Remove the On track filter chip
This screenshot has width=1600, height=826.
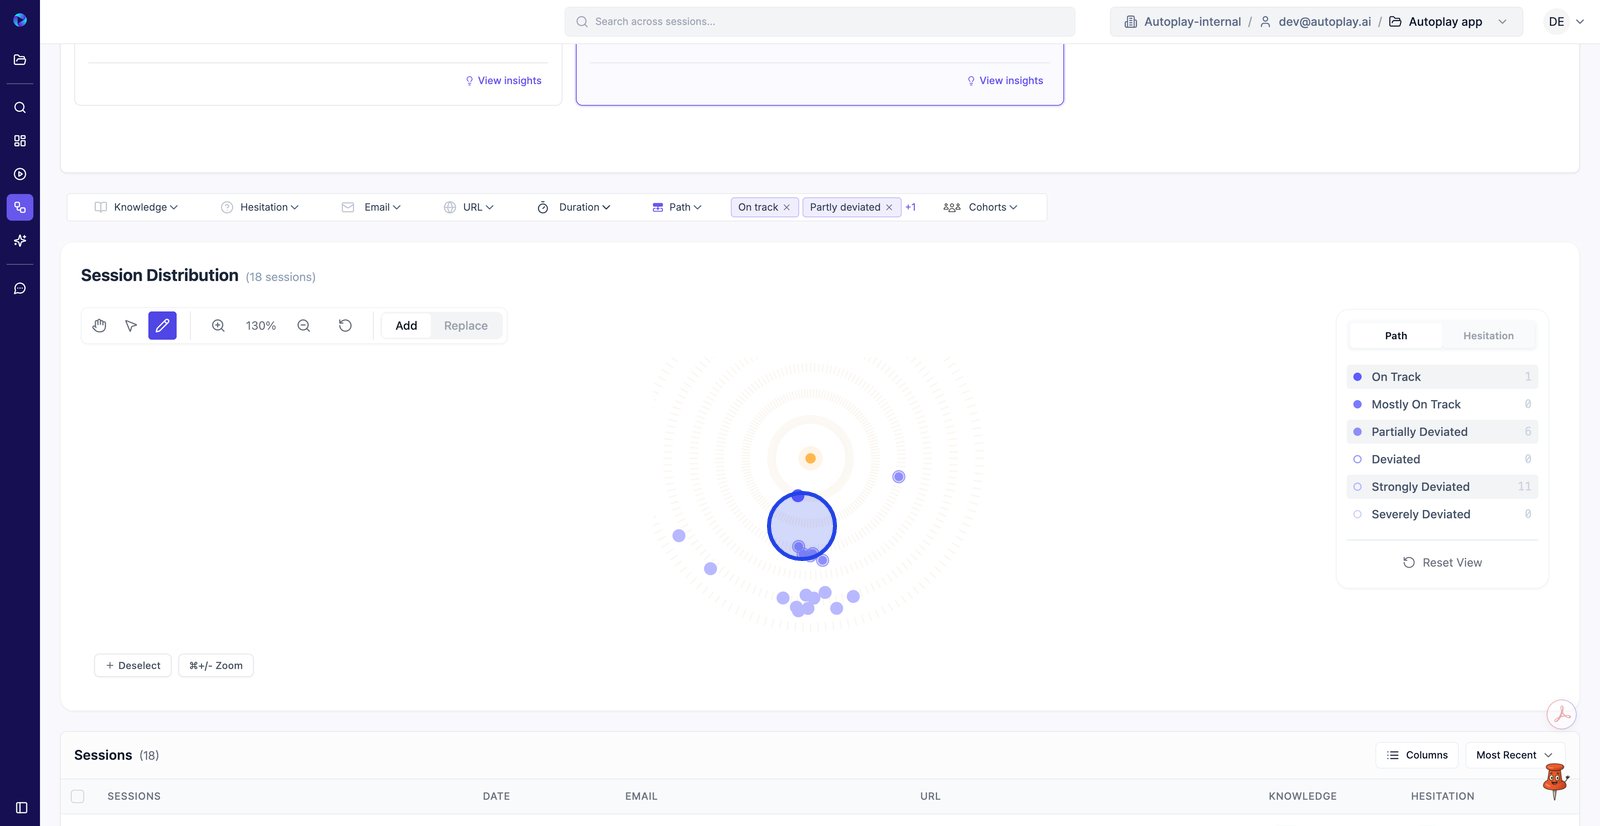[787, 208]
